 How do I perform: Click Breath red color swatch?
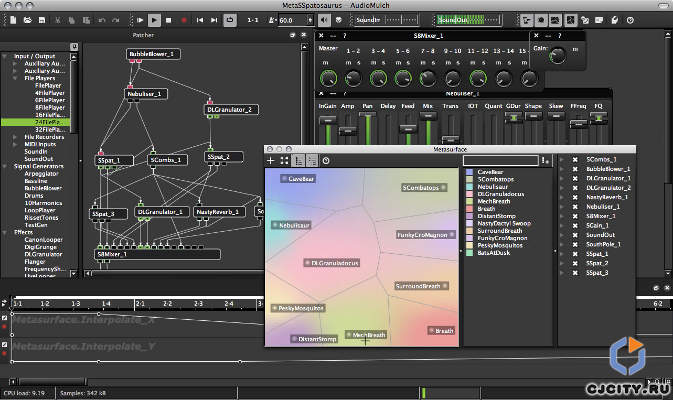pos(470,209)
